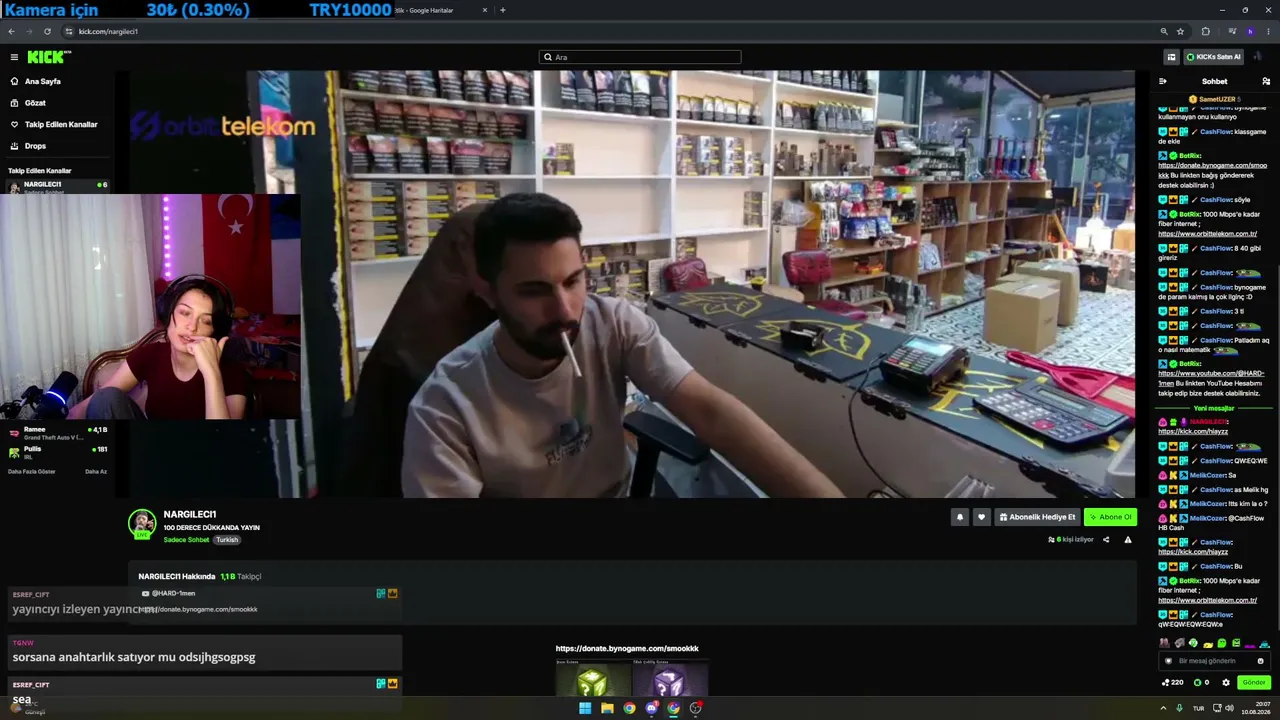Open the browser profile avatar
Image resolution: width=1280 pixels, height=720 pixels.
click(x=1250, y=31)
